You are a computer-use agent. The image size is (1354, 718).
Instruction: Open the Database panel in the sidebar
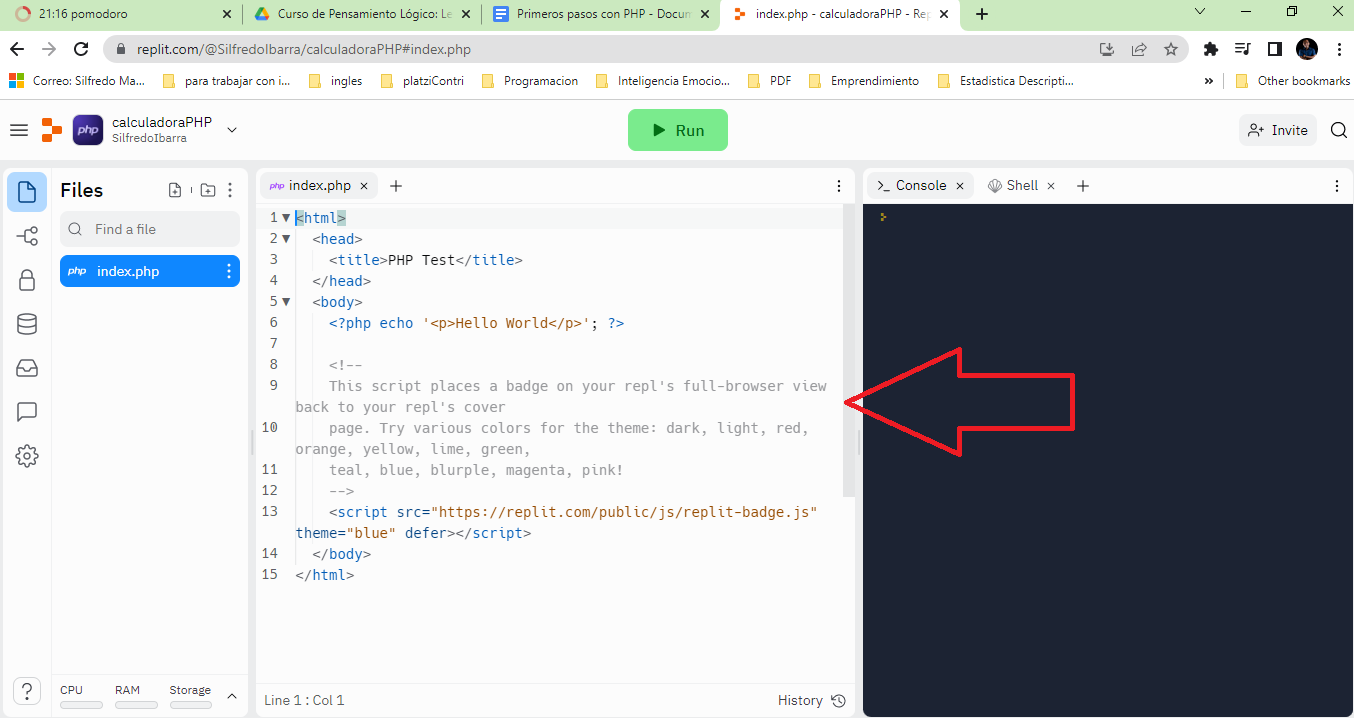click(27, 324)
